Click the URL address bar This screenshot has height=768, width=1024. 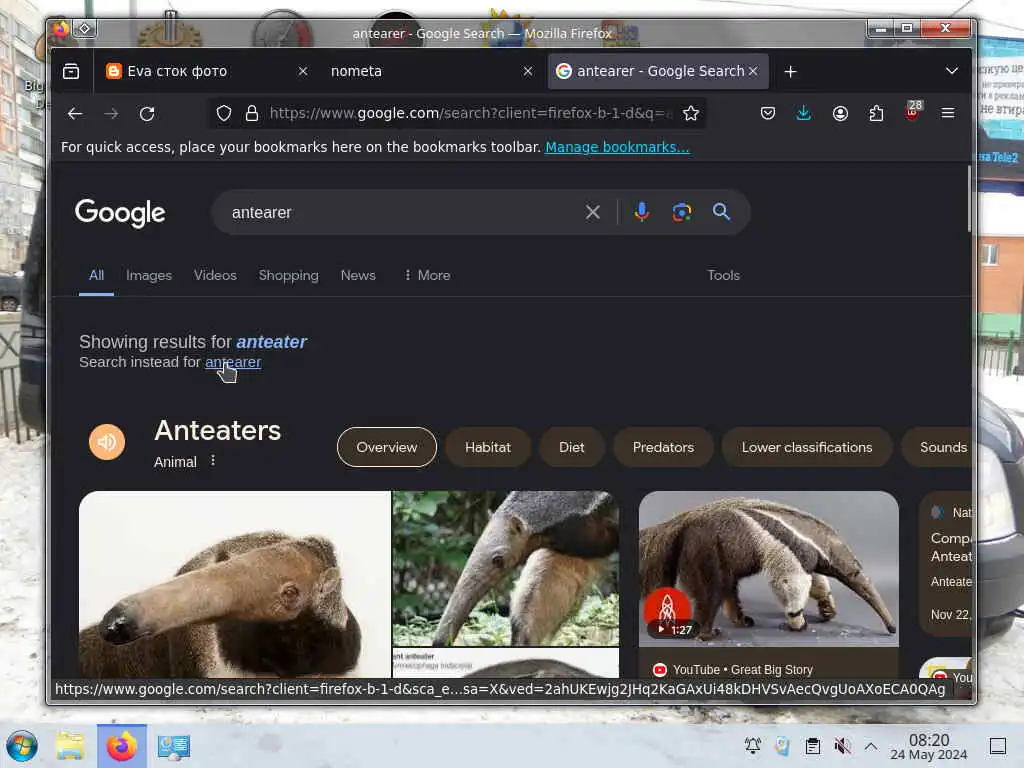coord(470,114)
